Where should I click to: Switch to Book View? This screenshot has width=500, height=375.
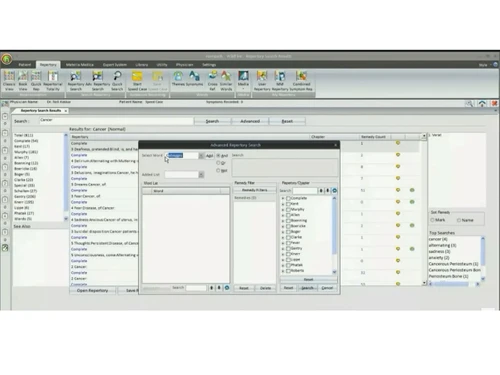point(23,81)
